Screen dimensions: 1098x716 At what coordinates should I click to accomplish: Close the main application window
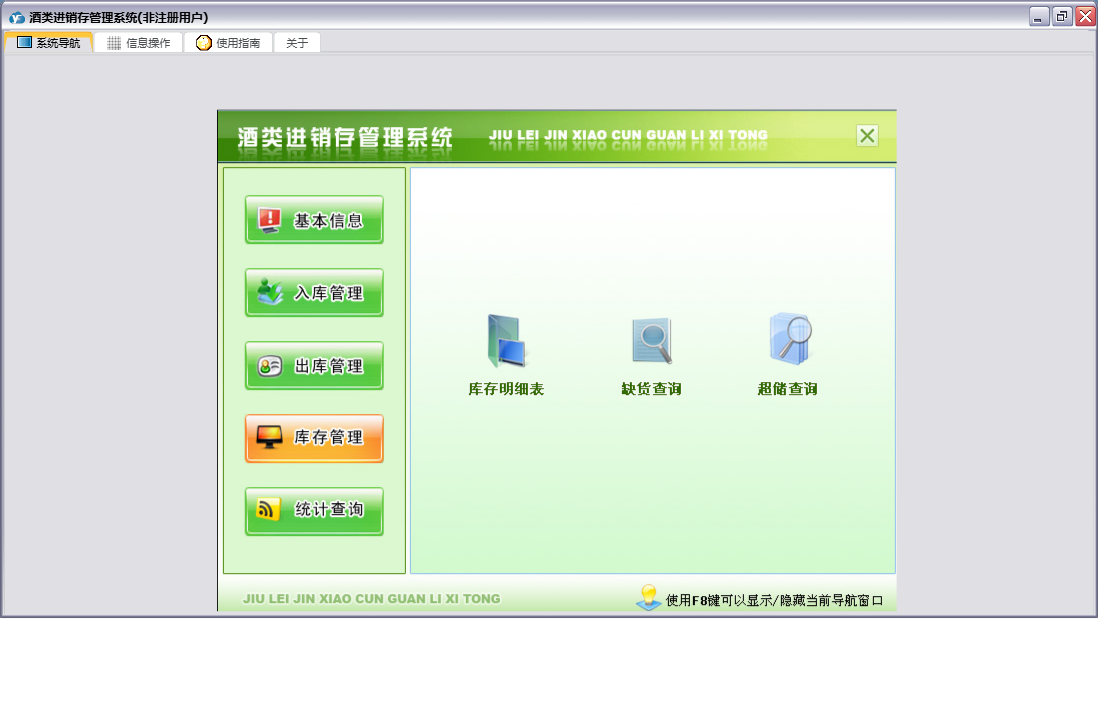tap(1085, 16)
